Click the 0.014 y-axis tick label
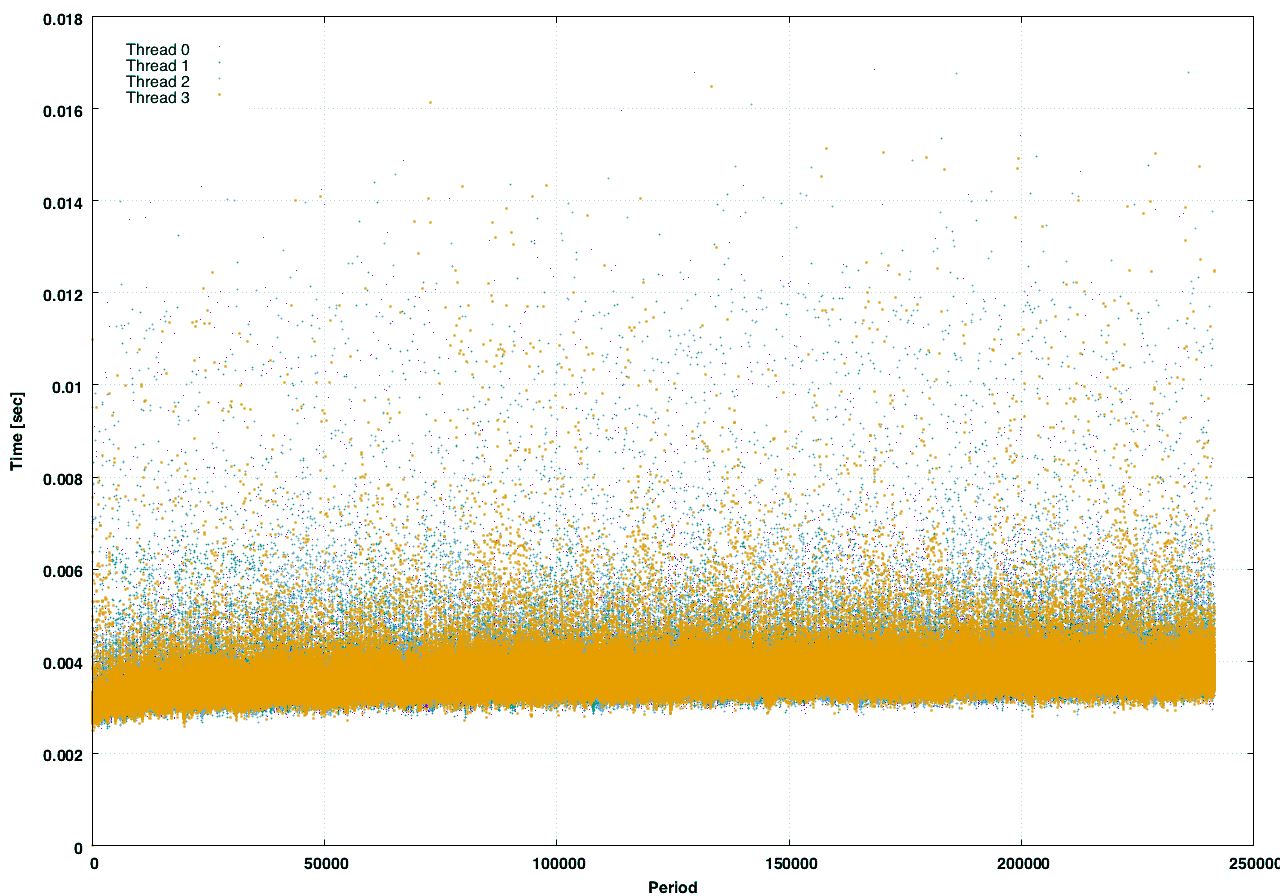 click(63, 201)
